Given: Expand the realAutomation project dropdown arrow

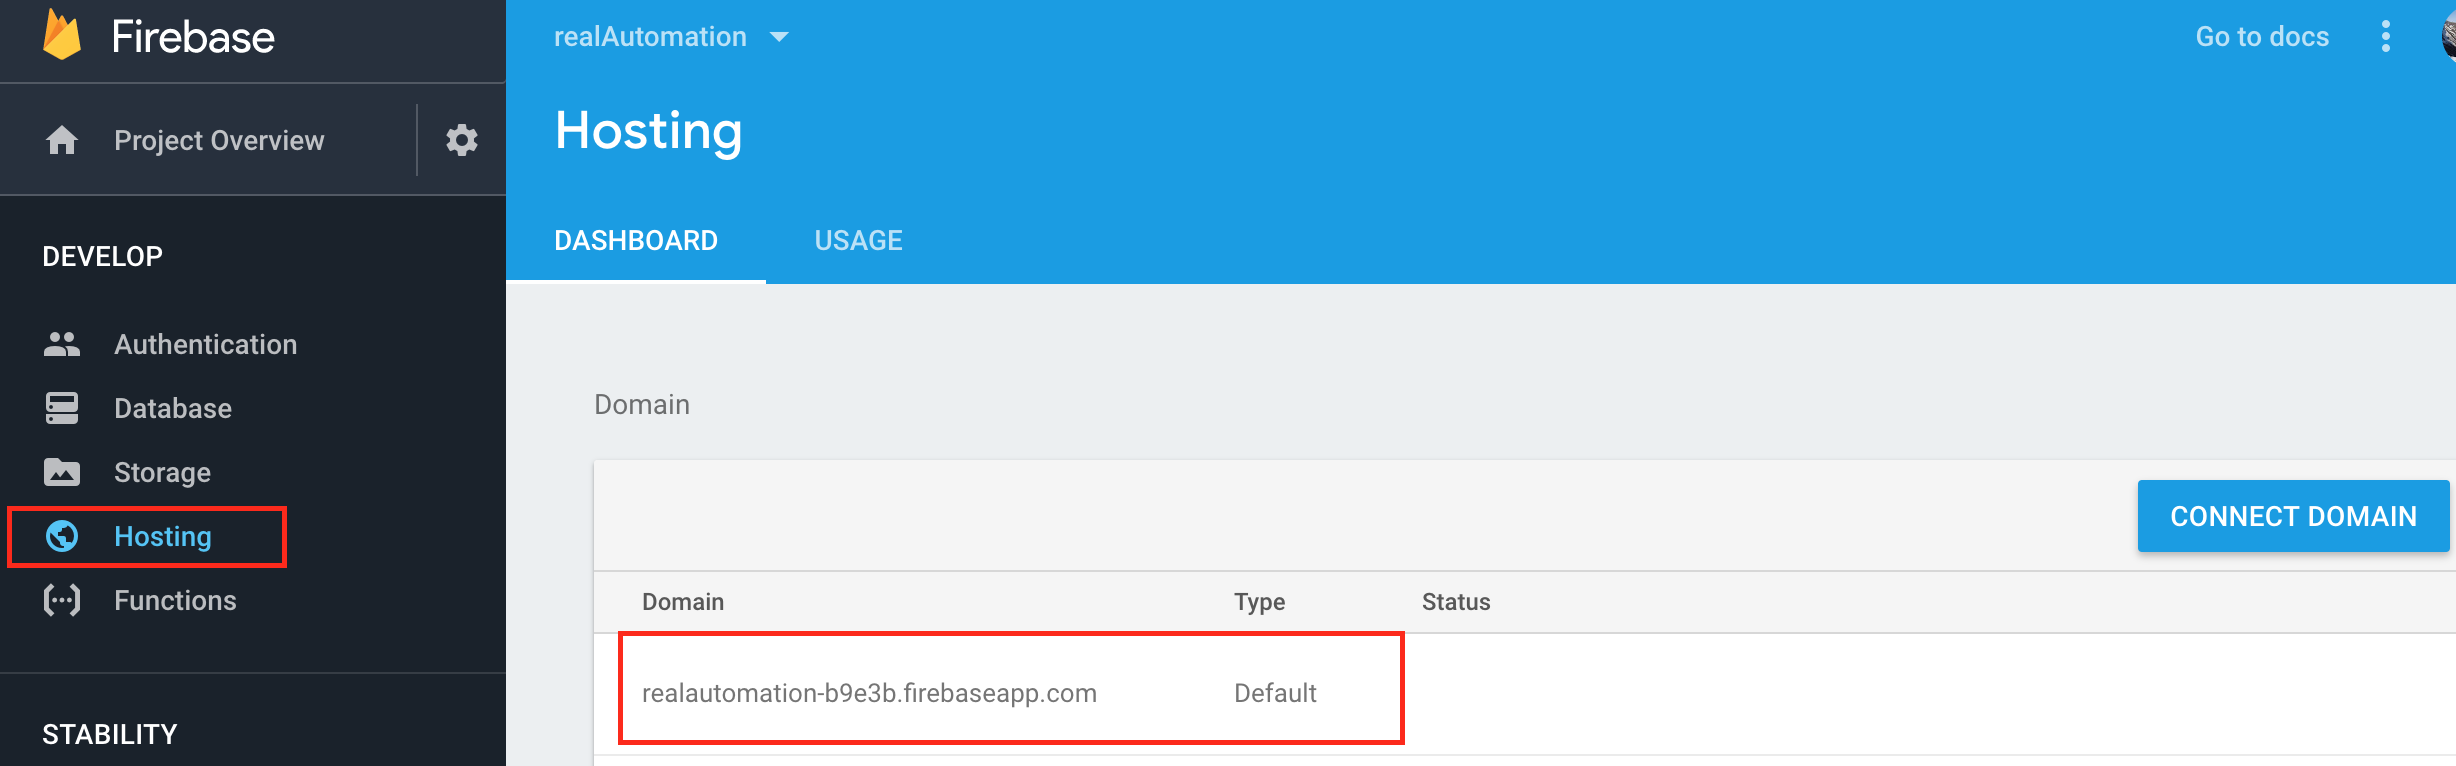Looking at the screenshot, I should click(x=779, y=37).
